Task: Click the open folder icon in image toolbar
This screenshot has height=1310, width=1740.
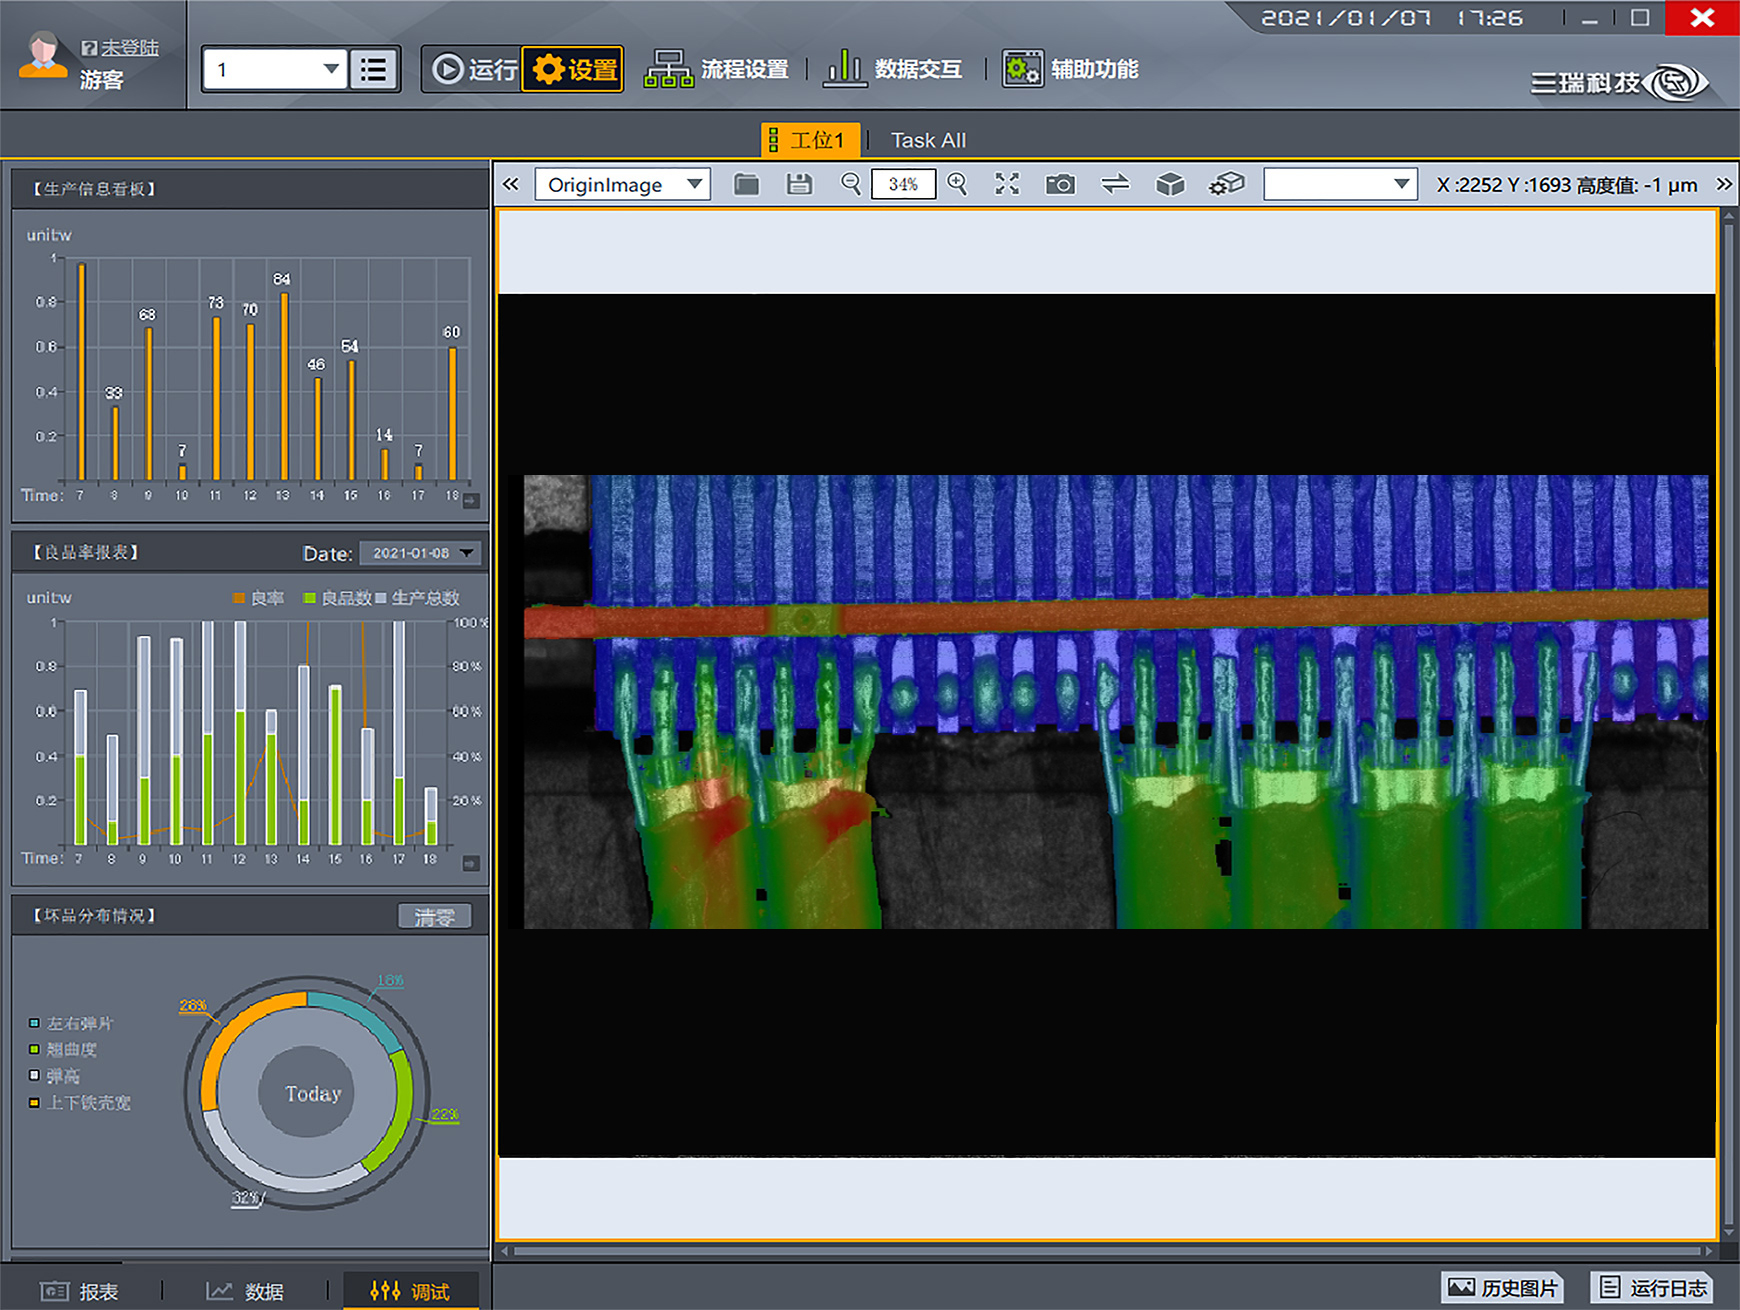Action: 746,184
